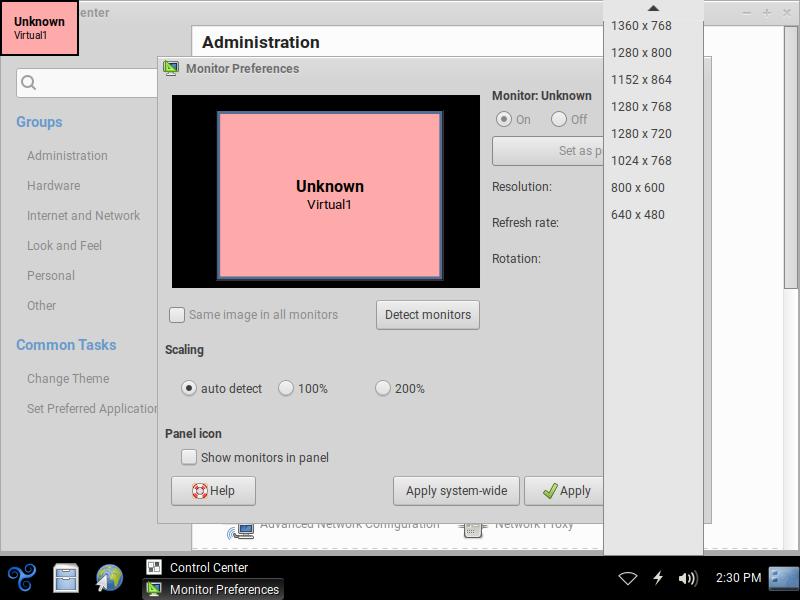Open Internet and Network group
Screen dimensions: 800x600
[x=83, y=216]
